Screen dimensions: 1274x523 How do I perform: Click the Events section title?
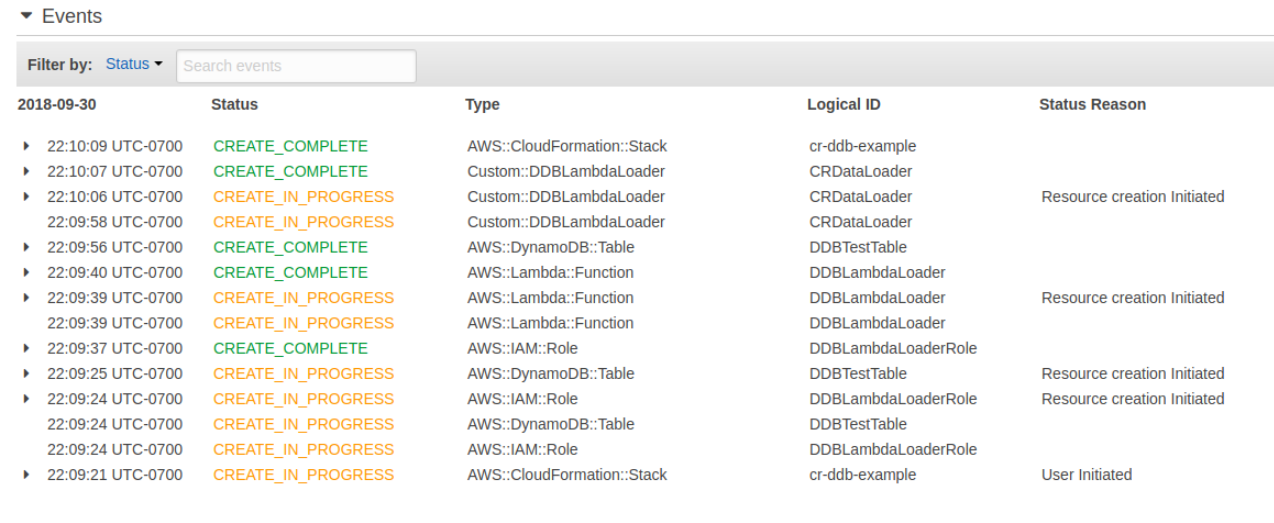(72, 17)
